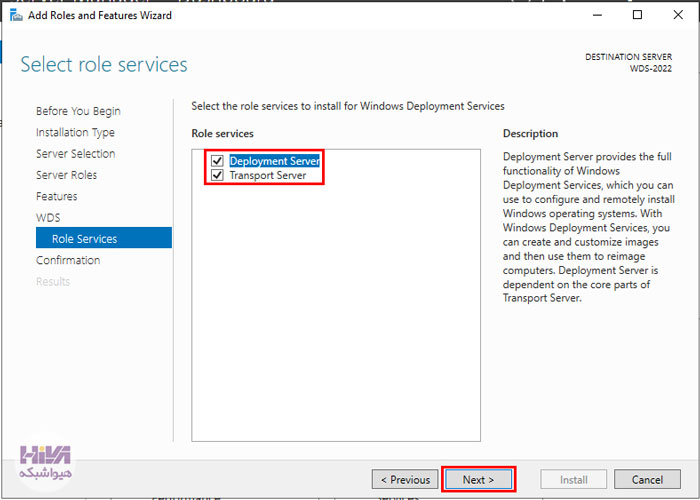Click the Role services heading
700x500 pixels.
click(222, 133)
